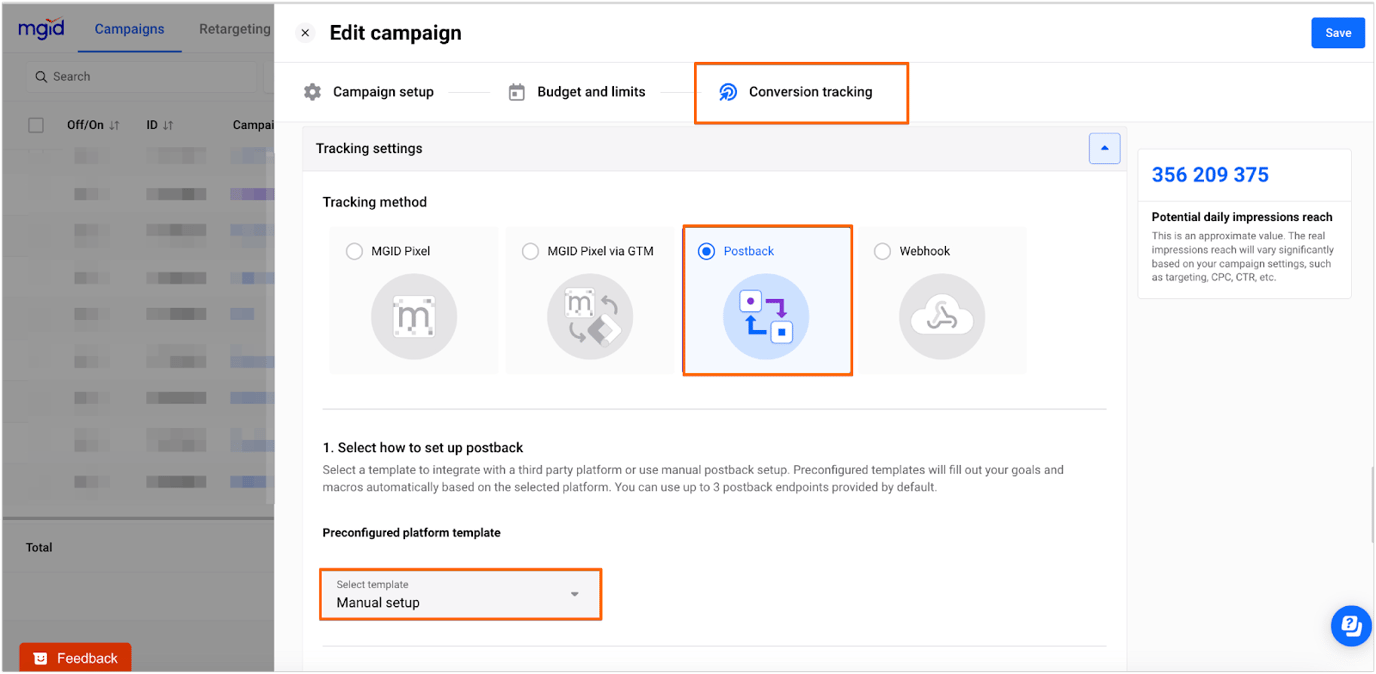Image resolution: width=1376 pixels, height=674 pixels.
Task: Click the potential daily impressions reach value
Action: (x=1209, y=174)
